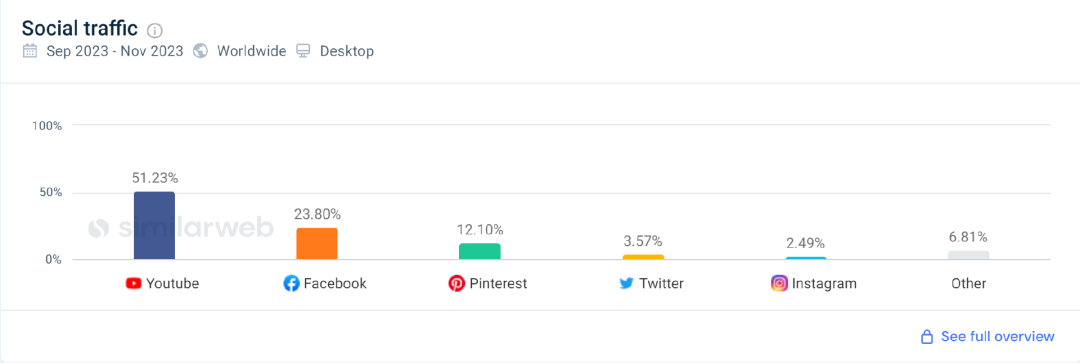The image size is (1080, 363).
Task: Click the Facebook logo icon
Action: point(291,283)
